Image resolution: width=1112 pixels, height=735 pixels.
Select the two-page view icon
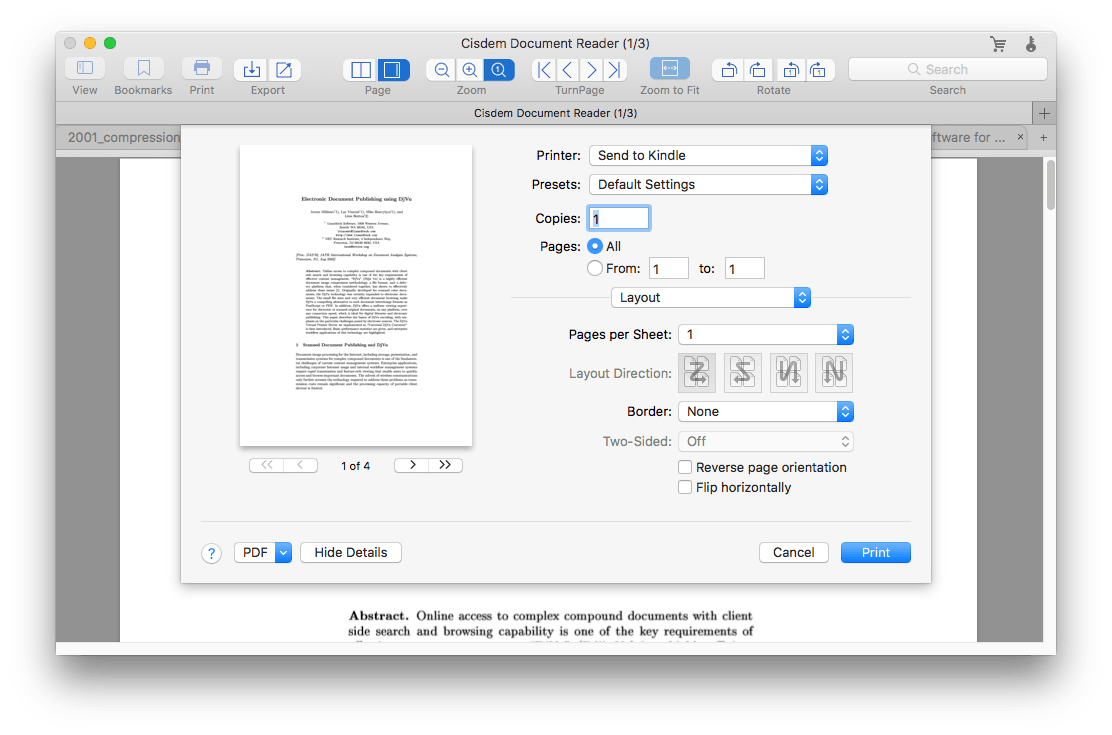tap(361, 70)
